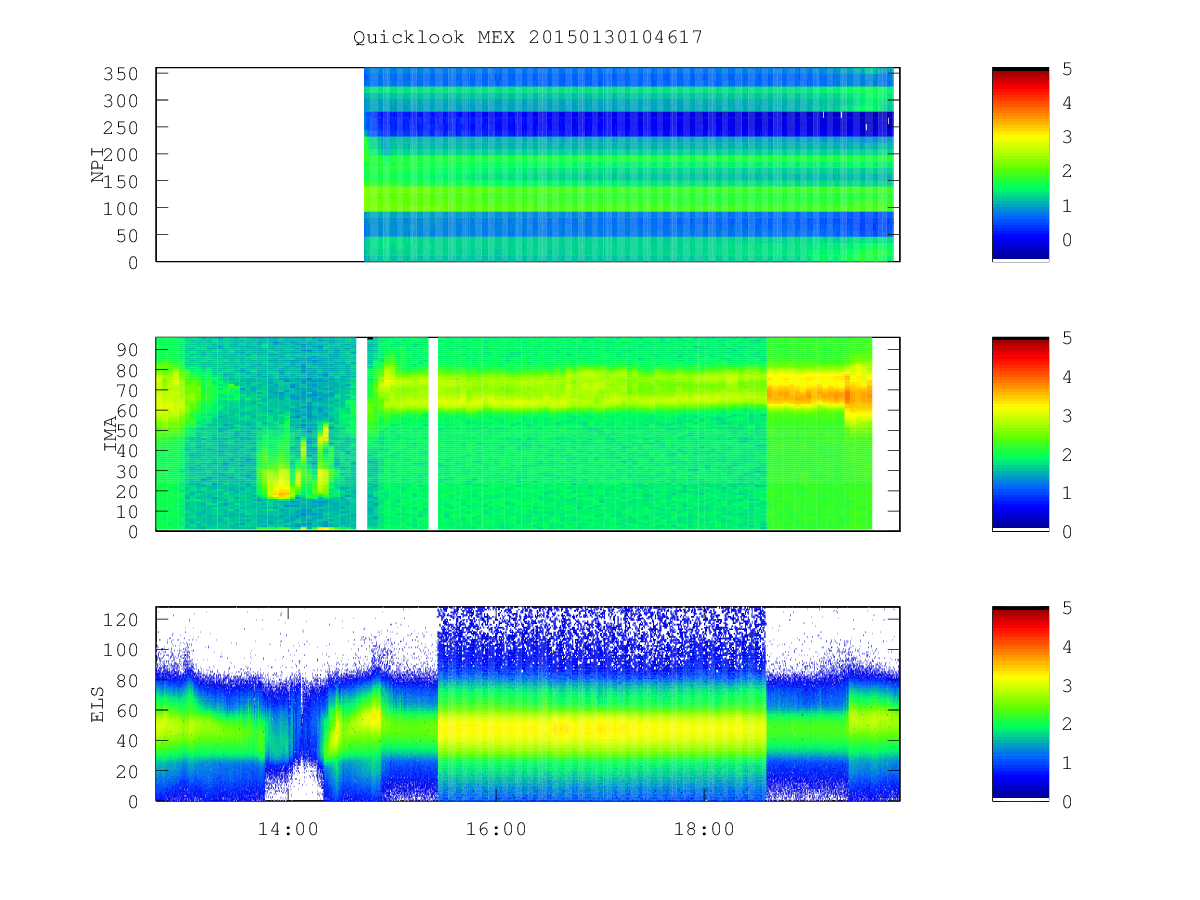Image resolution: width=1200 pixels, height=900 pixels.
Task: Click the ELS panel colorbar
Action: pos(1020,704)
